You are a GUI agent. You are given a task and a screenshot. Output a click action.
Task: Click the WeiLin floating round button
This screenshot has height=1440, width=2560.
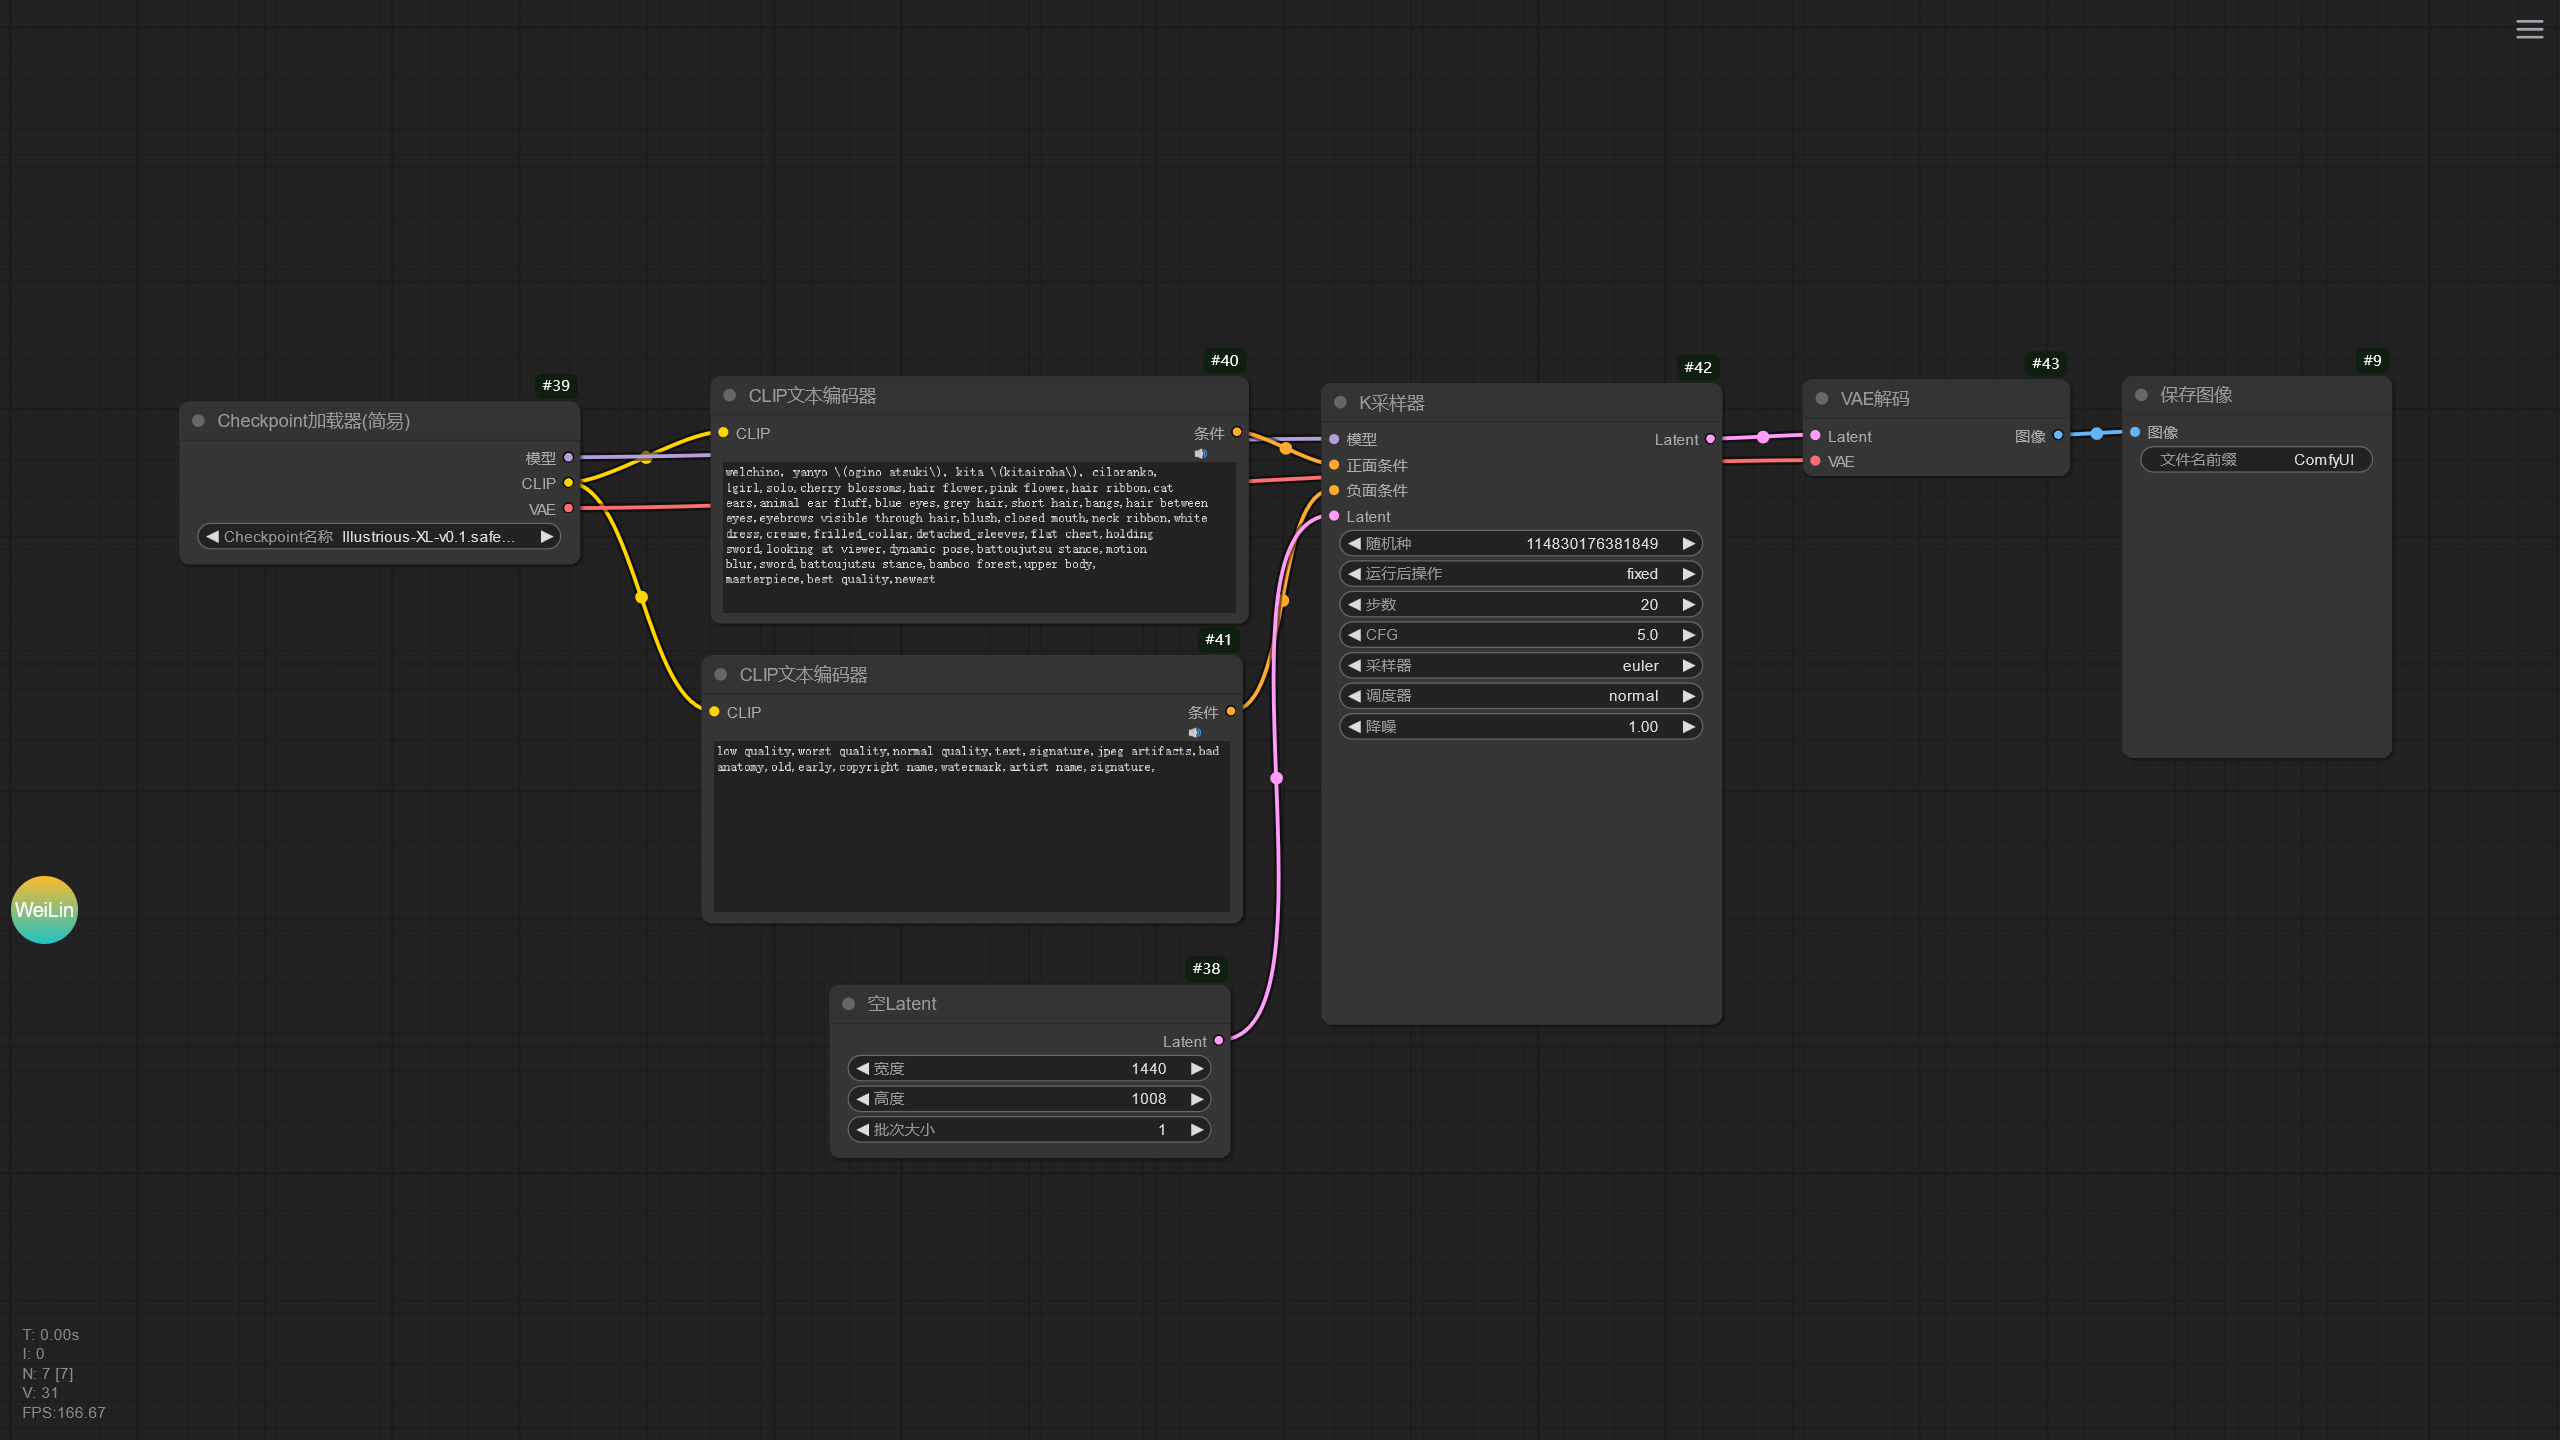(44, 910)
